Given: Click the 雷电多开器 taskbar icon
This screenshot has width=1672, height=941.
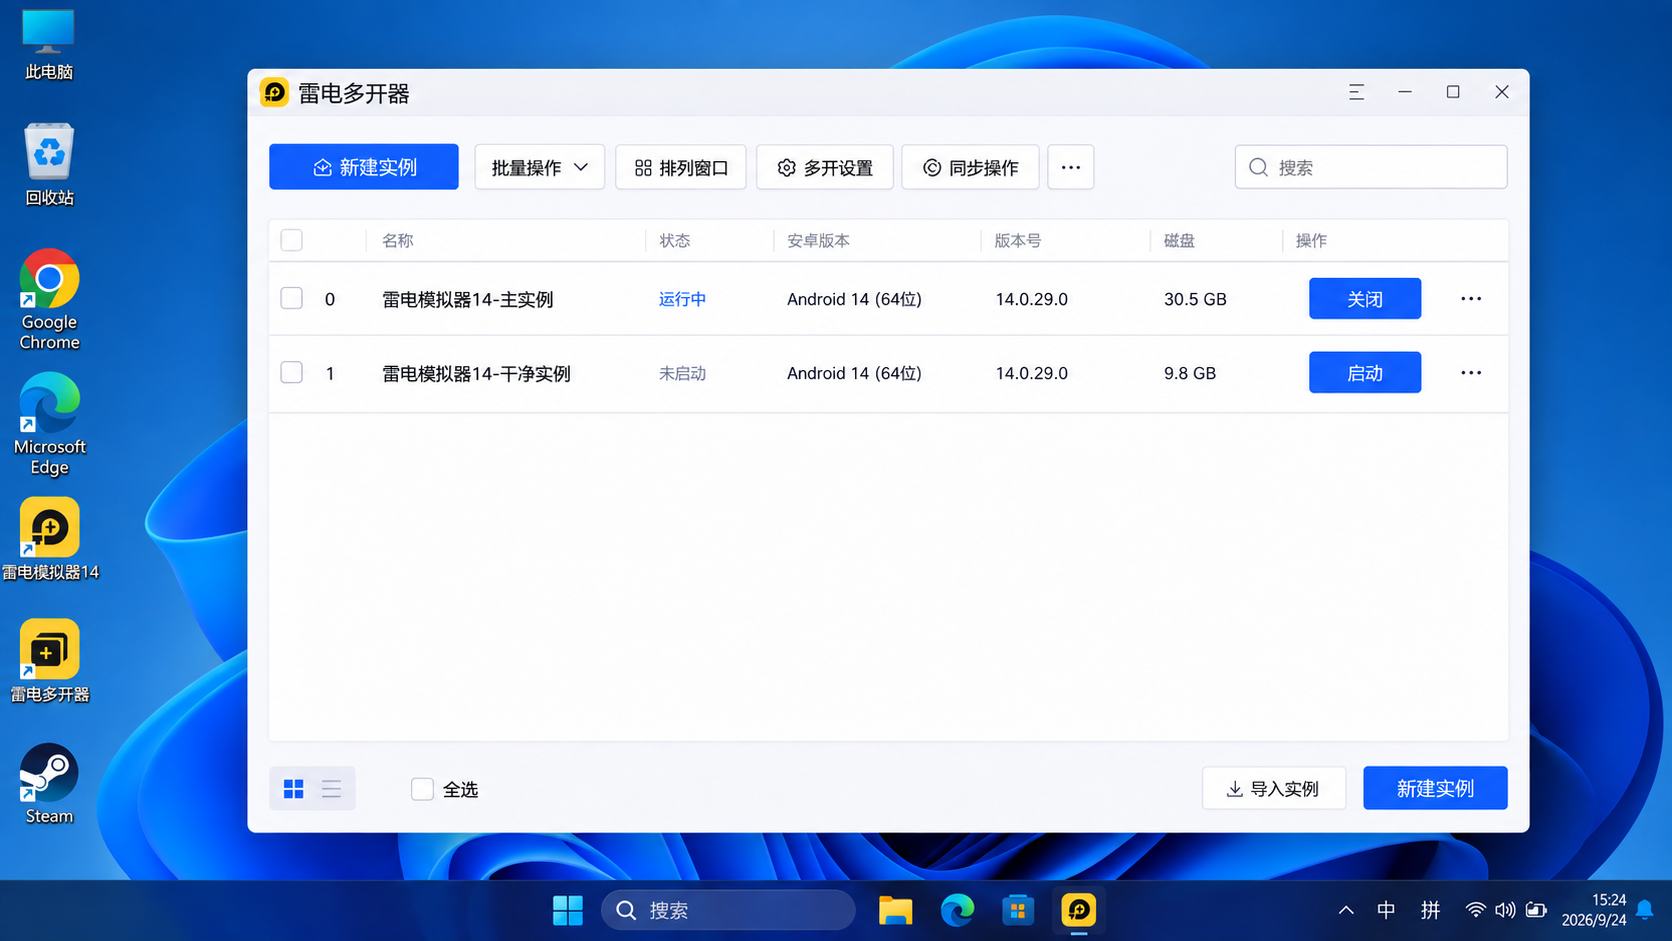Looking at the screenshot, I should [1078, 910].
